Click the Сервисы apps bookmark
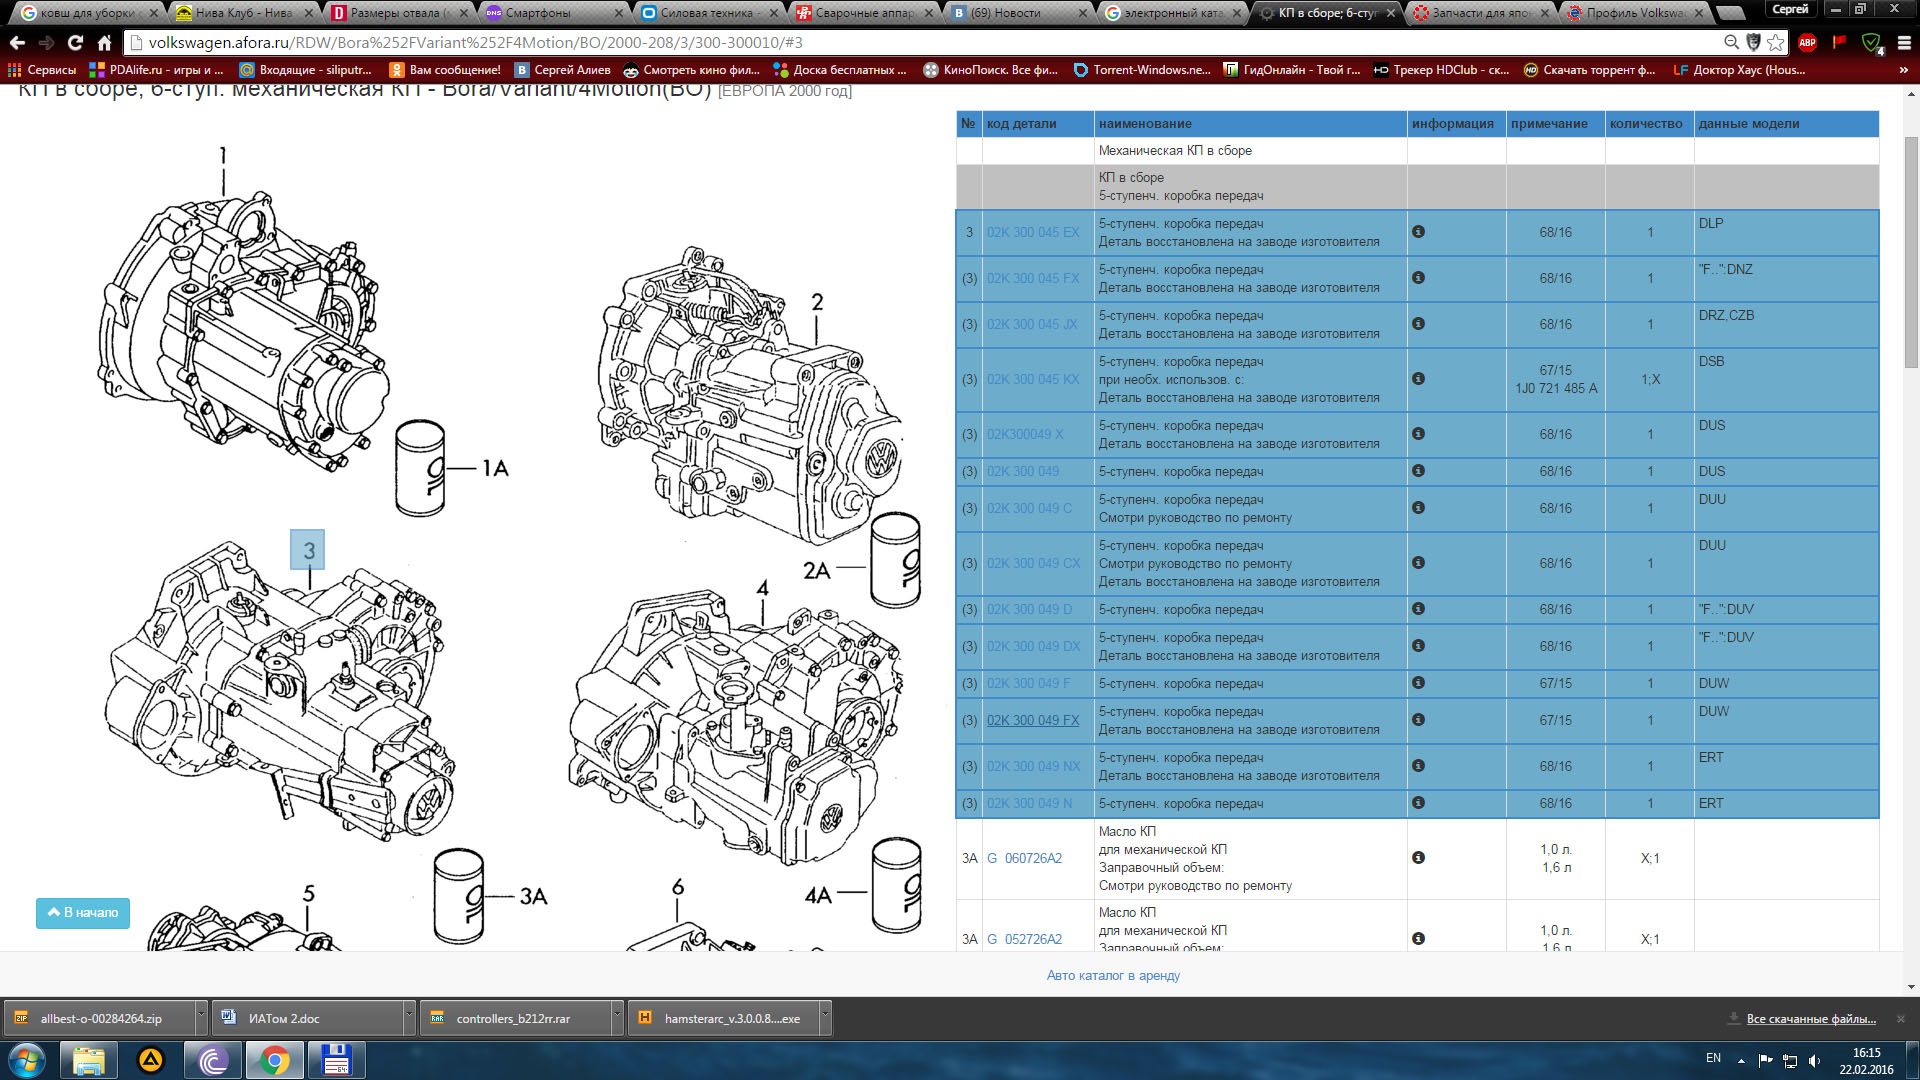Screen dimensions: 1920x1080 42,70
